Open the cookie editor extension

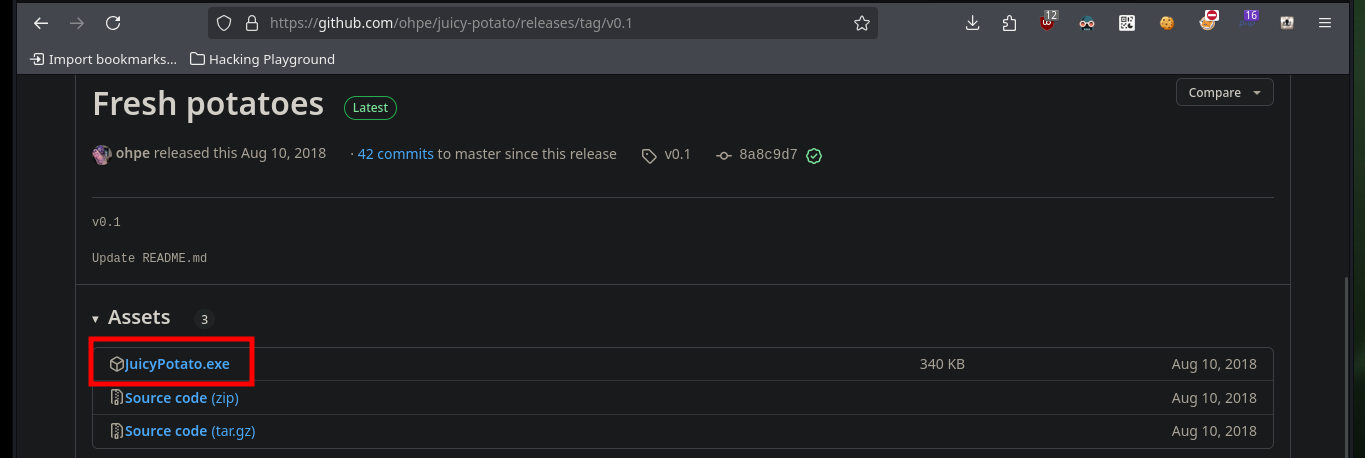(x=1166, y=23)
